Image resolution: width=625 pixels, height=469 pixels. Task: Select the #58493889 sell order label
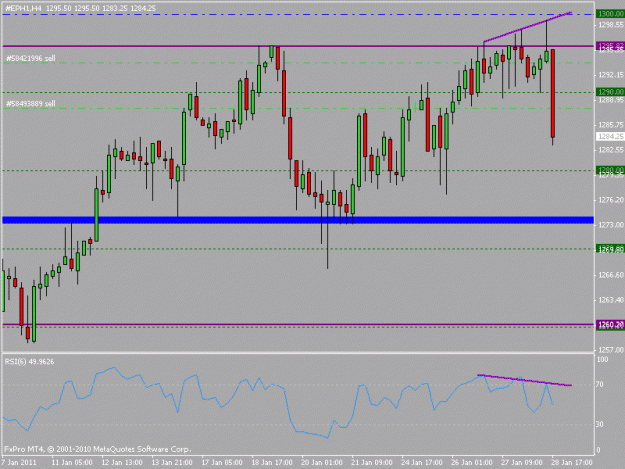click(x=31, y=104)
